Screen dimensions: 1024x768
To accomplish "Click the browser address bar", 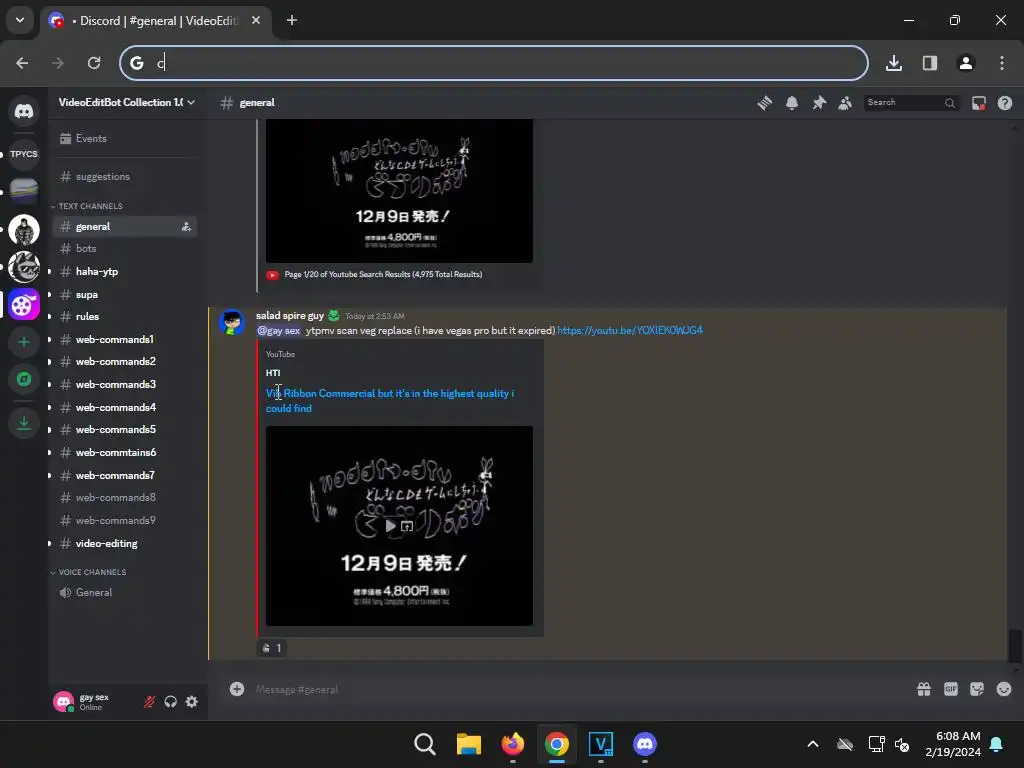I will coord(494,63).
